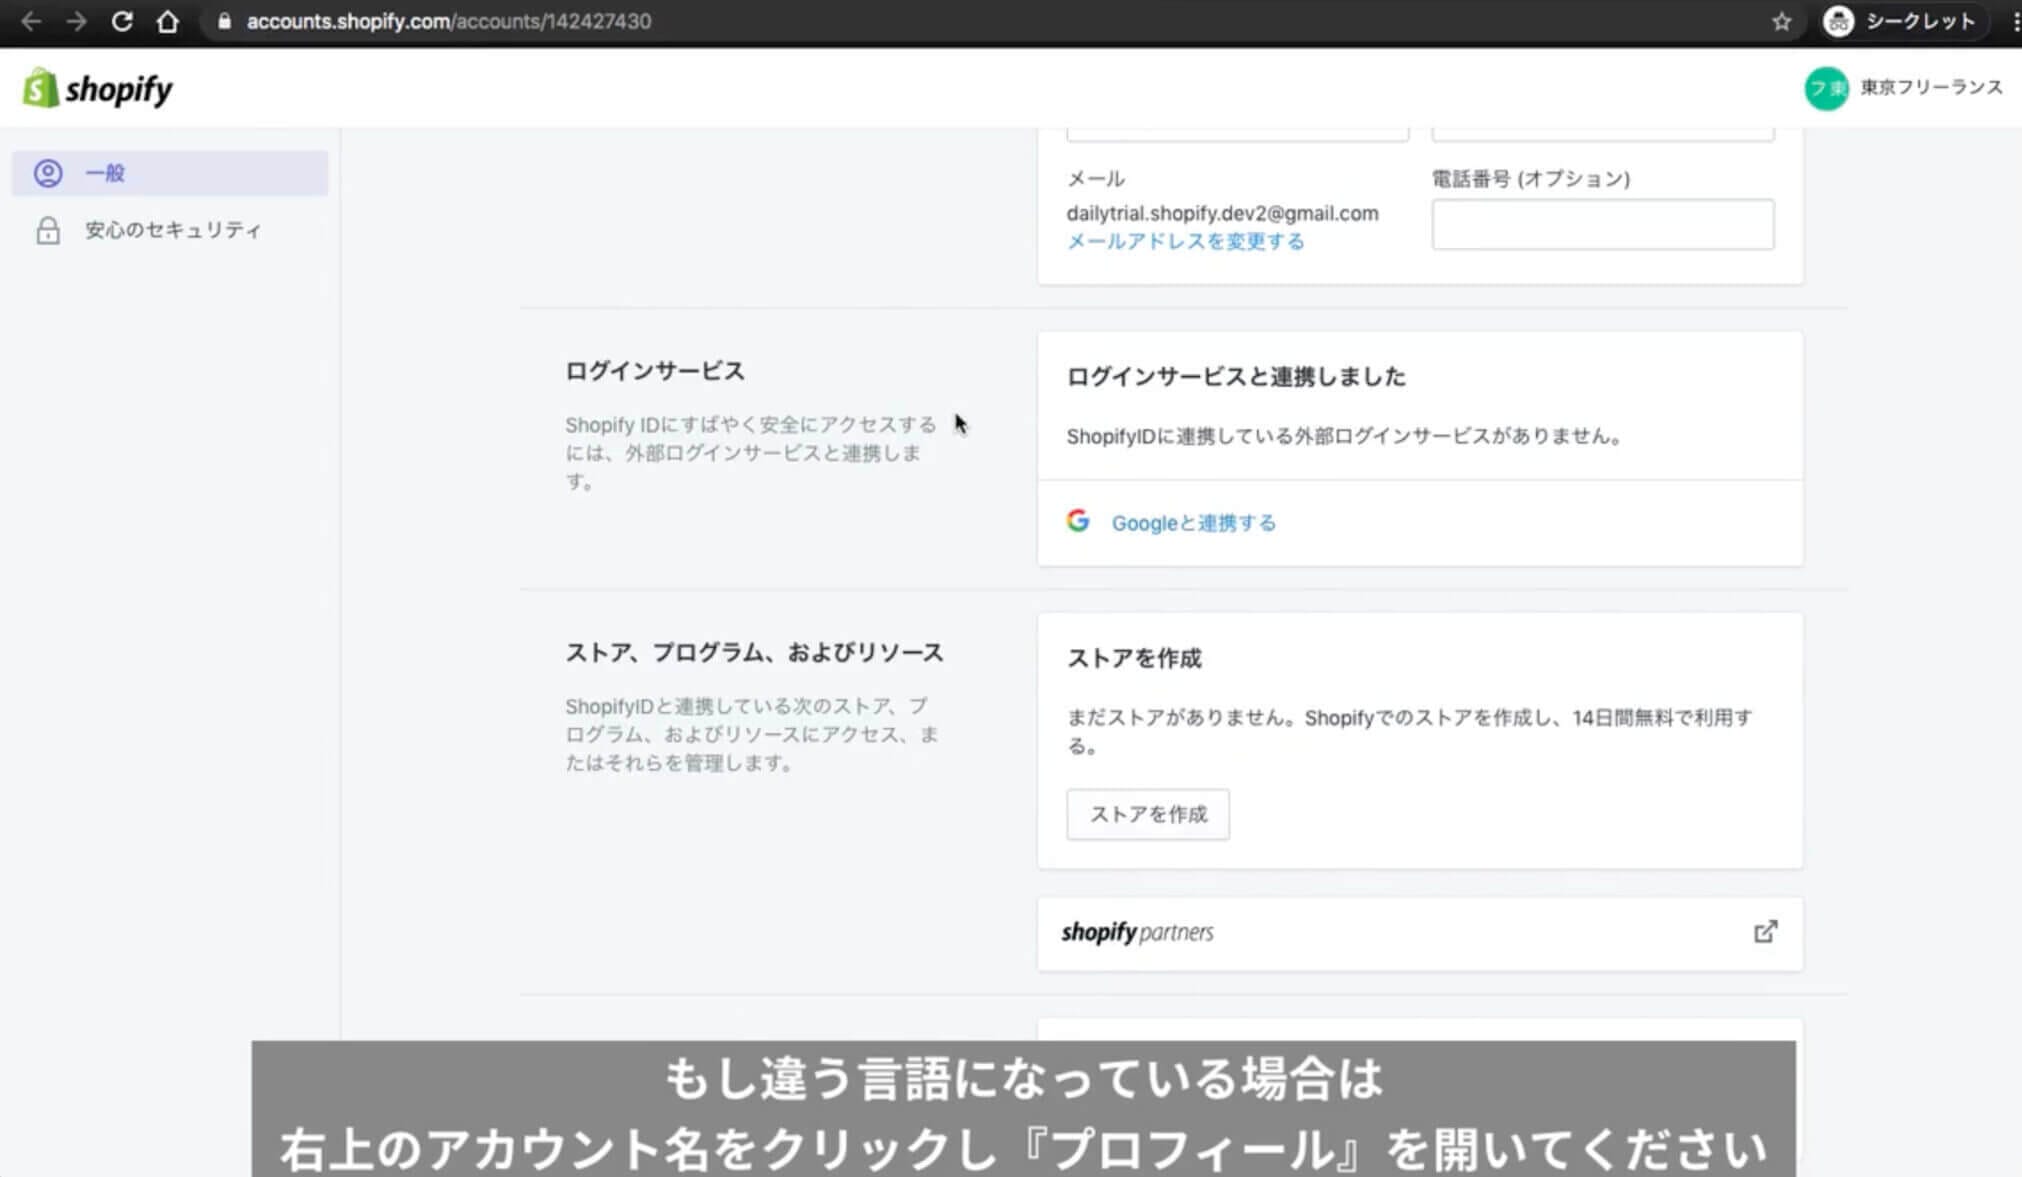The width and height of the screenshot is (2022, 1177).
Task: Click the padlock icon in address bar
Action: [x=224, y=21]
